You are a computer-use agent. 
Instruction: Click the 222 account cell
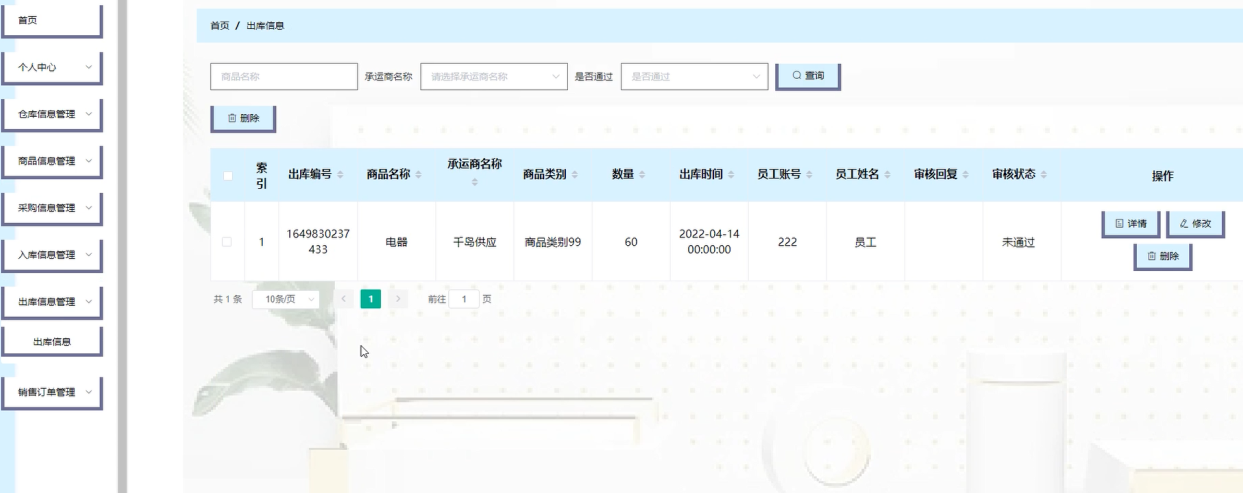(786, 241)
